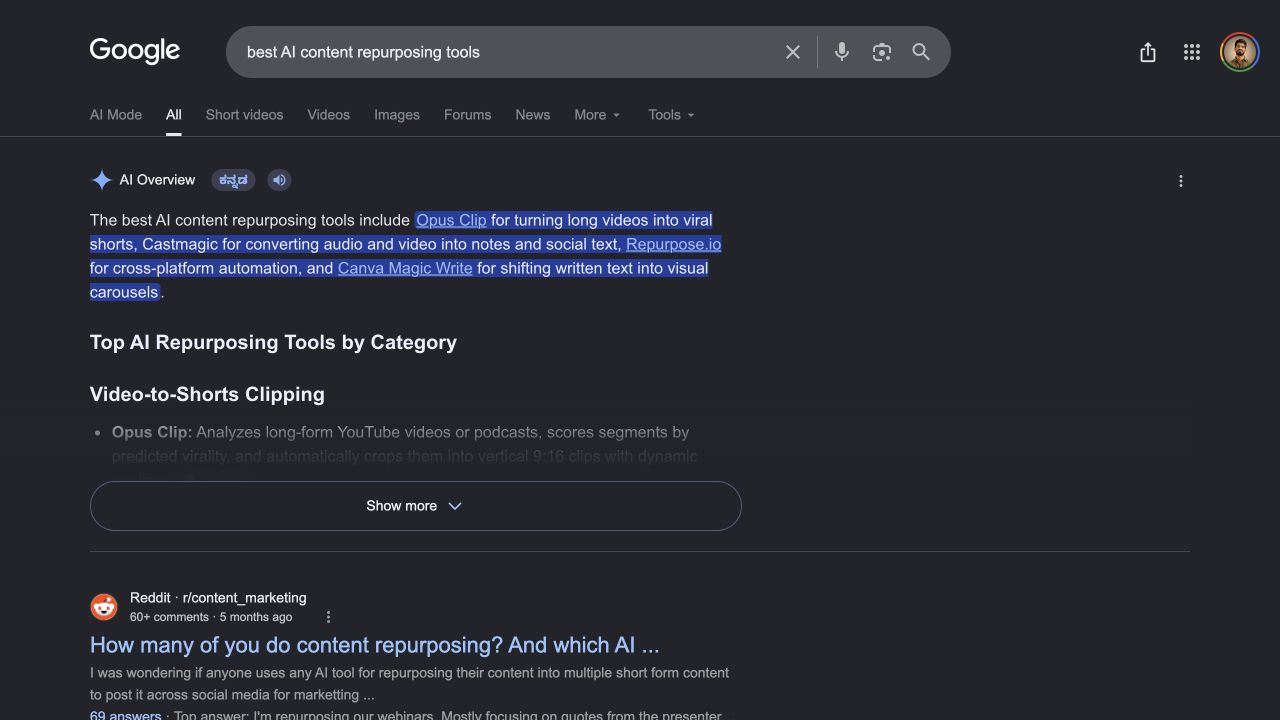Click Top AI Repurposing Tools by Category heading

273,342
